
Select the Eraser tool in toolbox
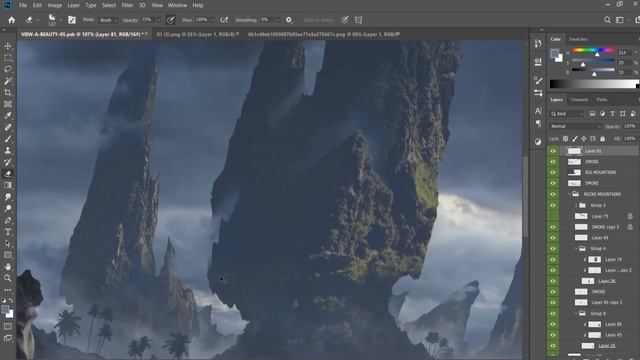click(8, 173)
